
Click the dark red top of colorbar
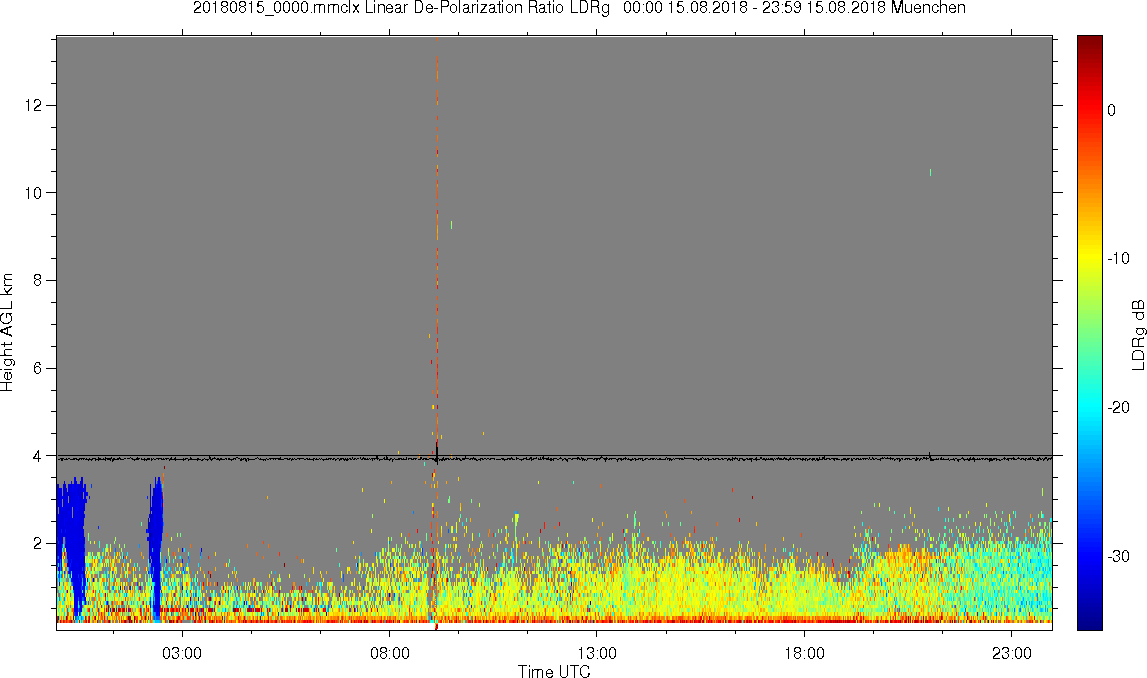pyautogui.click(x=1089, y=45)
